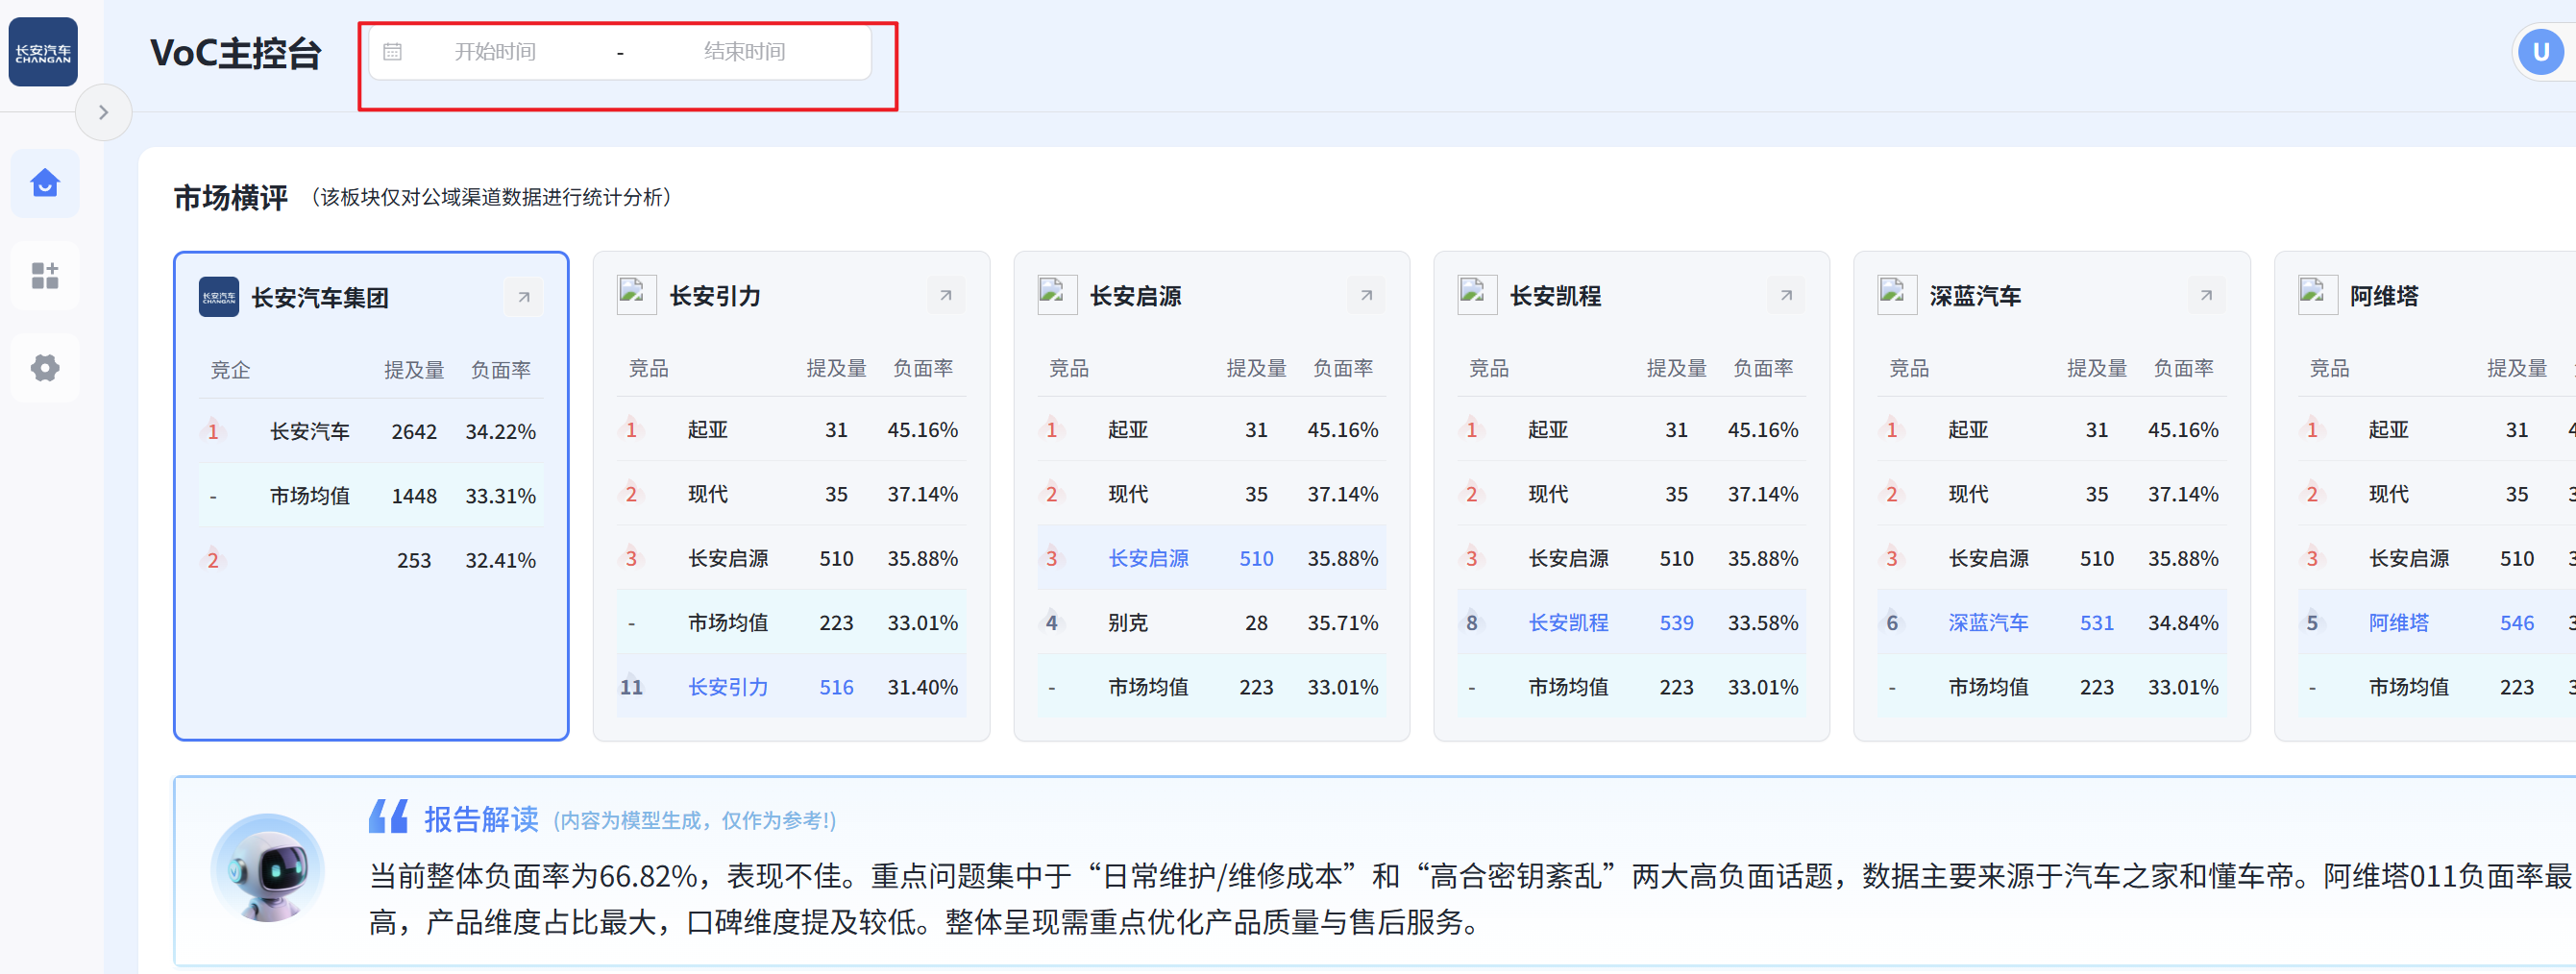Click mention count 516 in 长安引力 card

(836, 687)
